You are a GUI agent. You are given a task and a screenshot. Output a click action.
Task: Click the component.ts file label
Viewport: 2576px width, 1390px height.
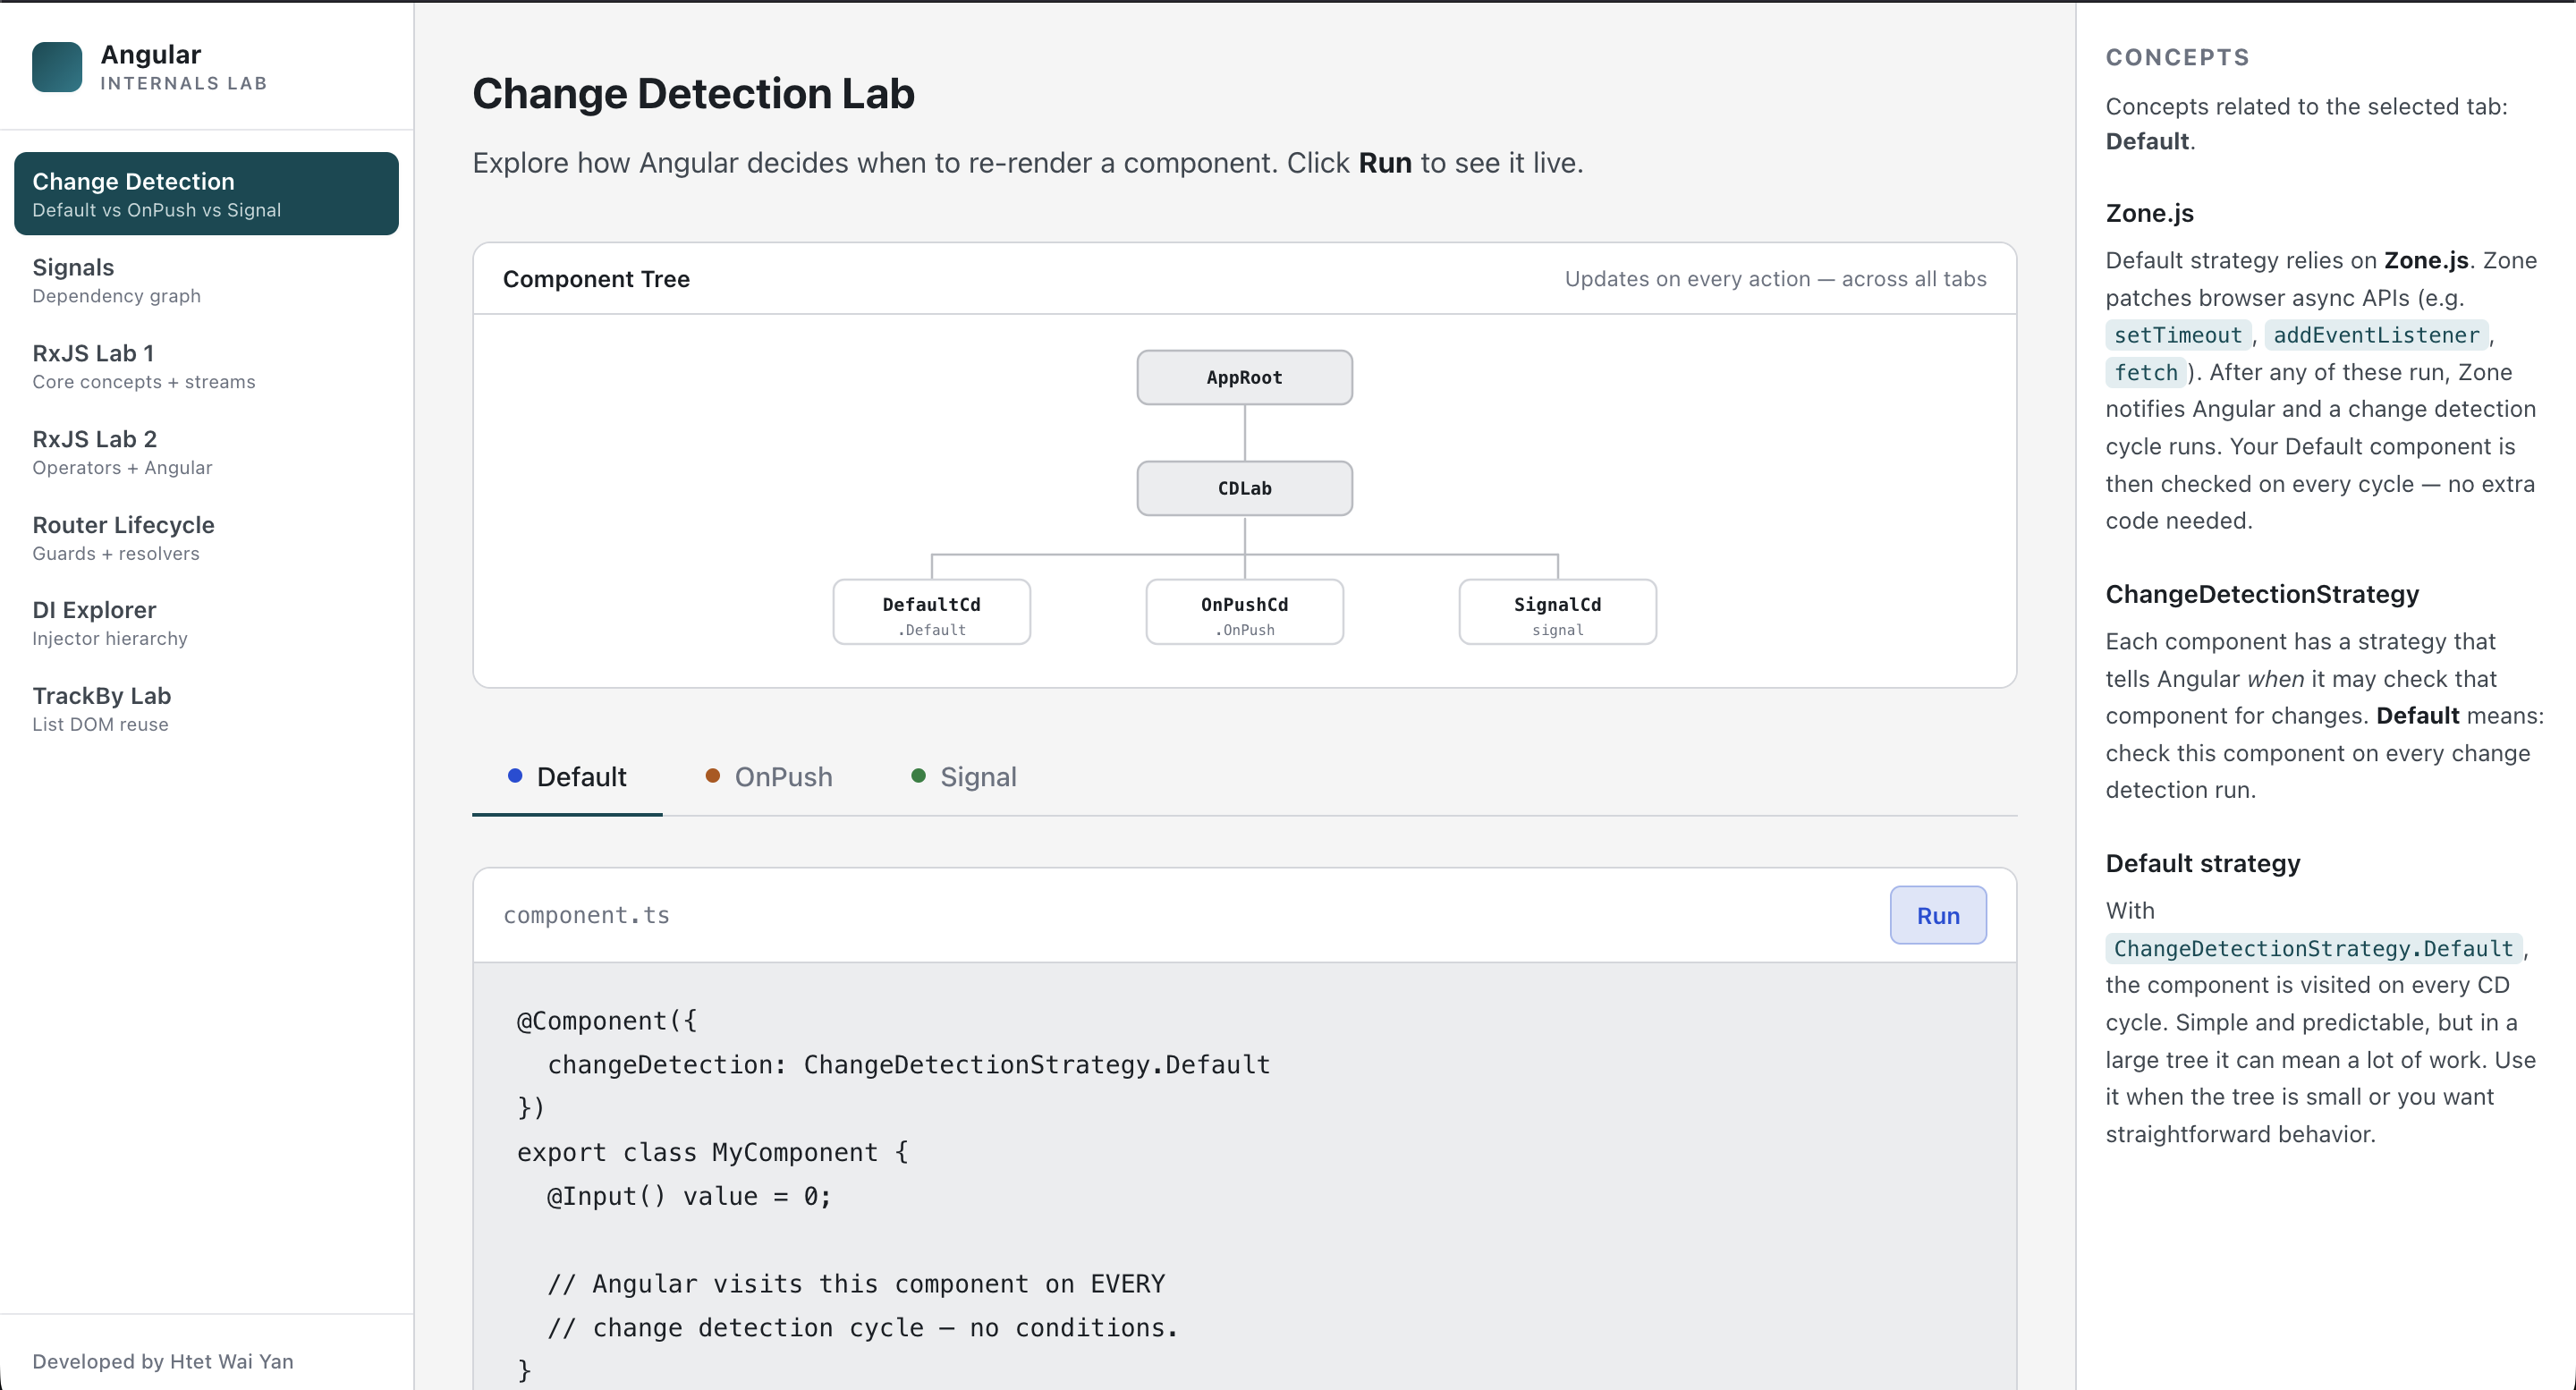586,915
